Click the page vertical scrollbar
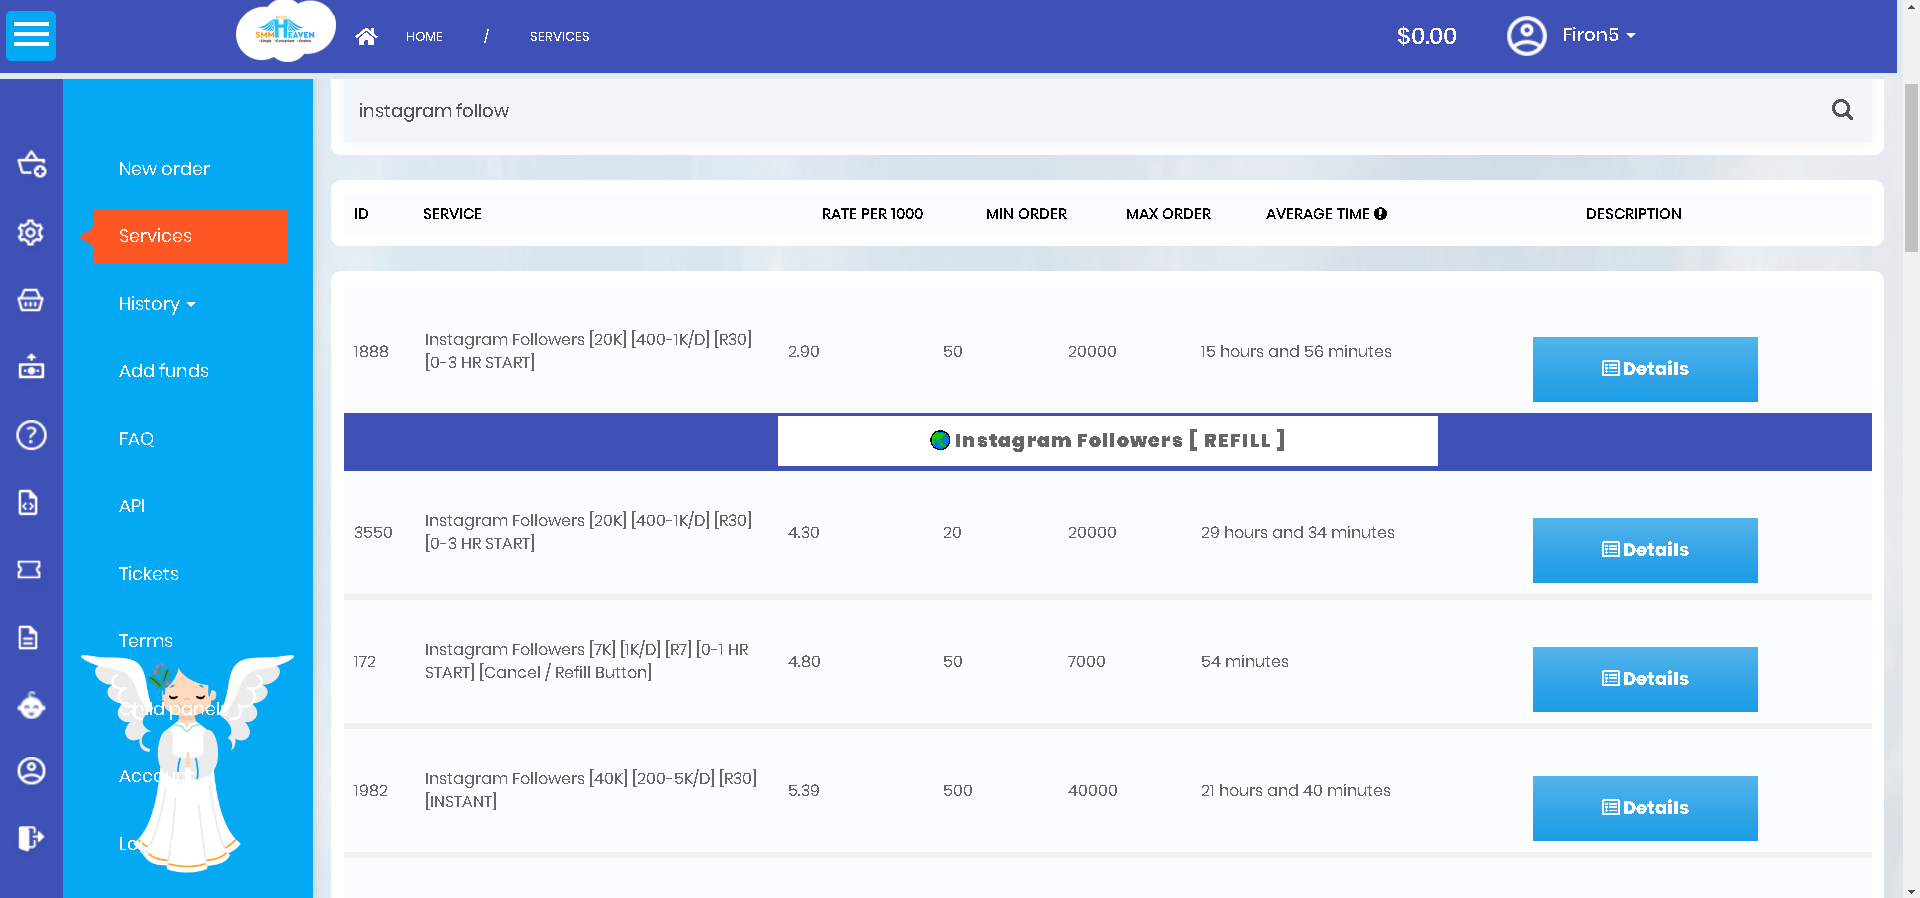 (x=1911, y=170)
